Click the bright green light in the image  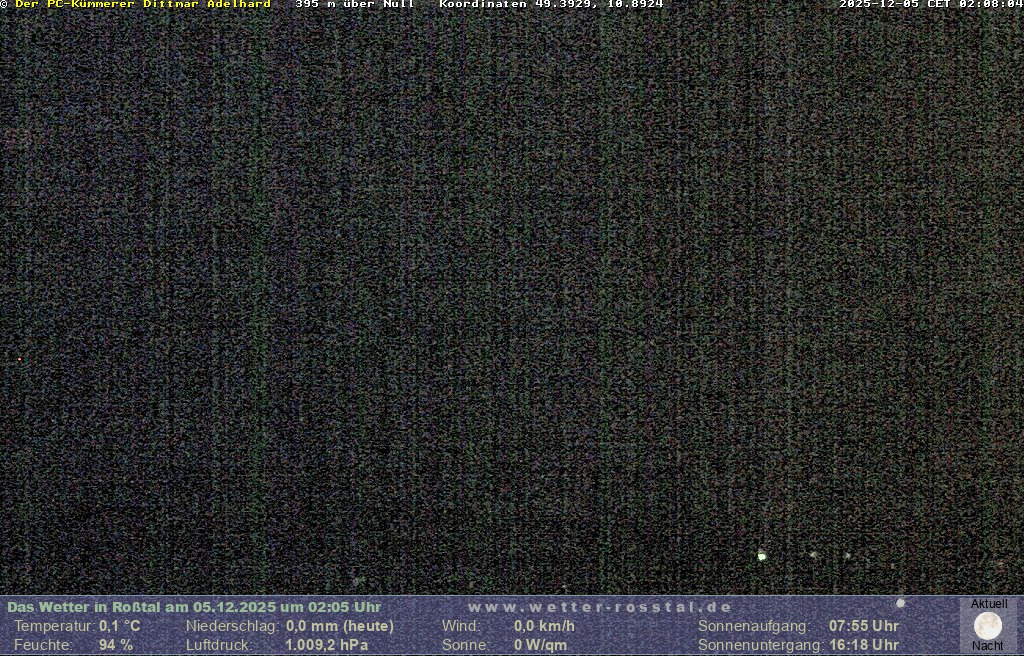[762, 555]
